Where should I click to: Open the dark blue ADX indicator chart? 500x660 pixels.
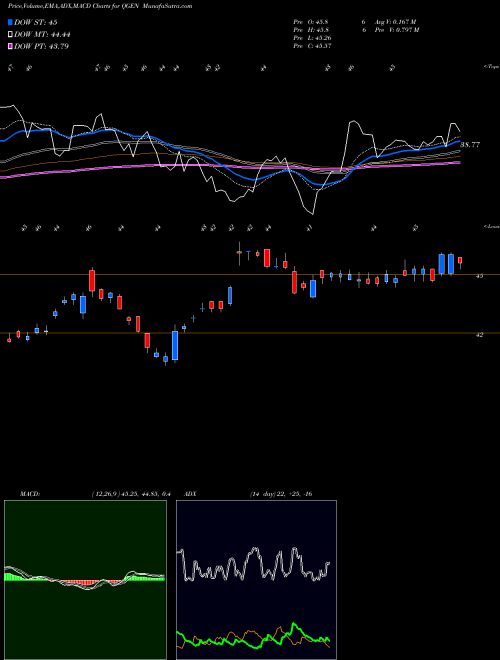tap(256, 580)
